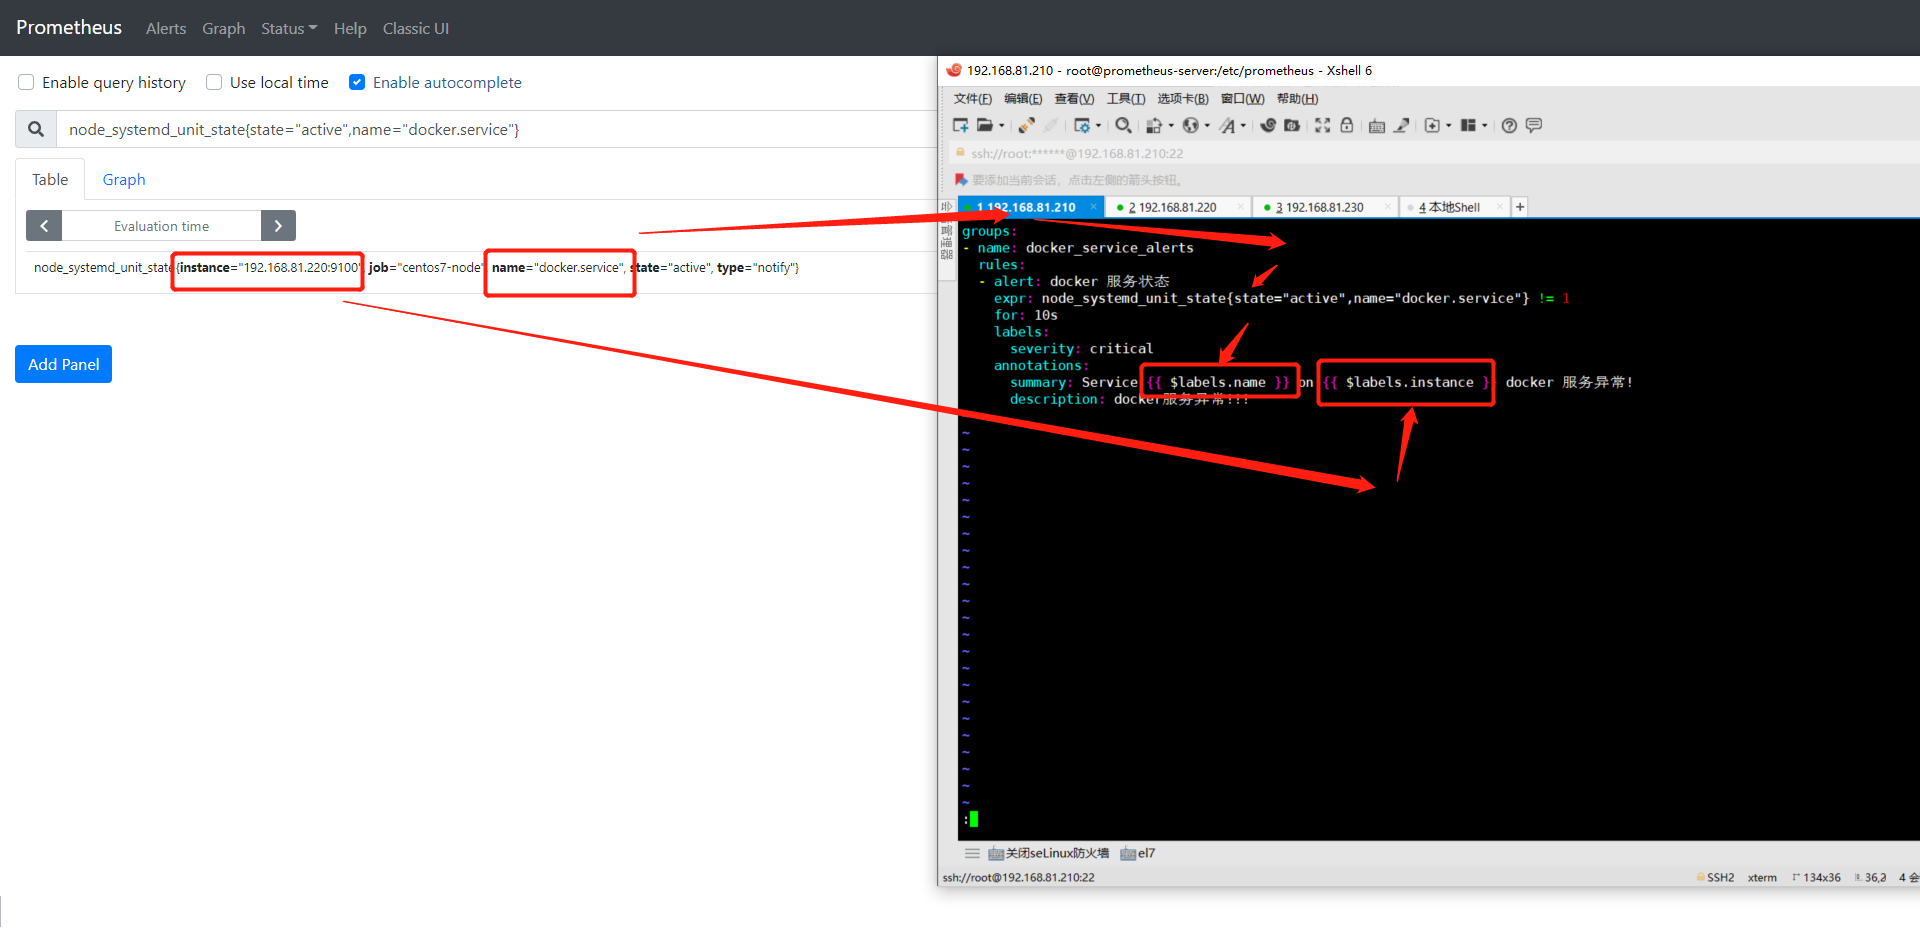Disable the Enable autocomplete checkbox
Screen dimensions: 1920x937
(x=357, y=82)
